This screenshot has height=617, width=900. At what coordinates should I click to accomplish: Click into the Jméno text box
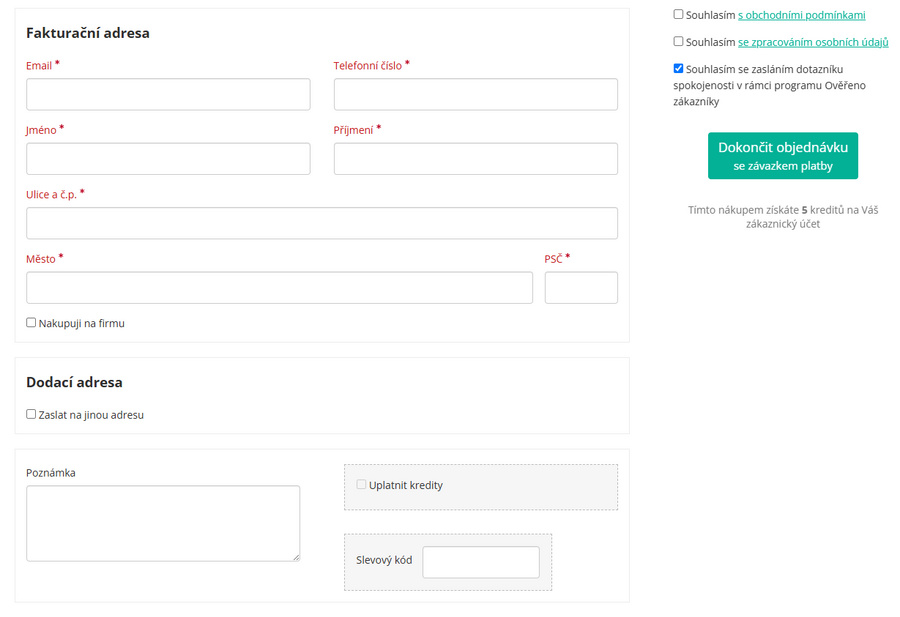(168, 158)
